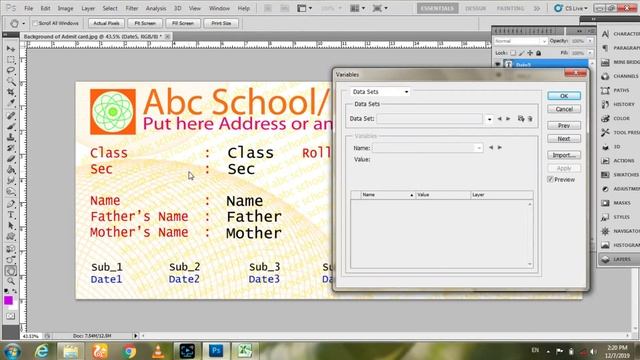Open VLC media player from taskbar
Screen dimensions: 640x360
click(x=158, y=351)
